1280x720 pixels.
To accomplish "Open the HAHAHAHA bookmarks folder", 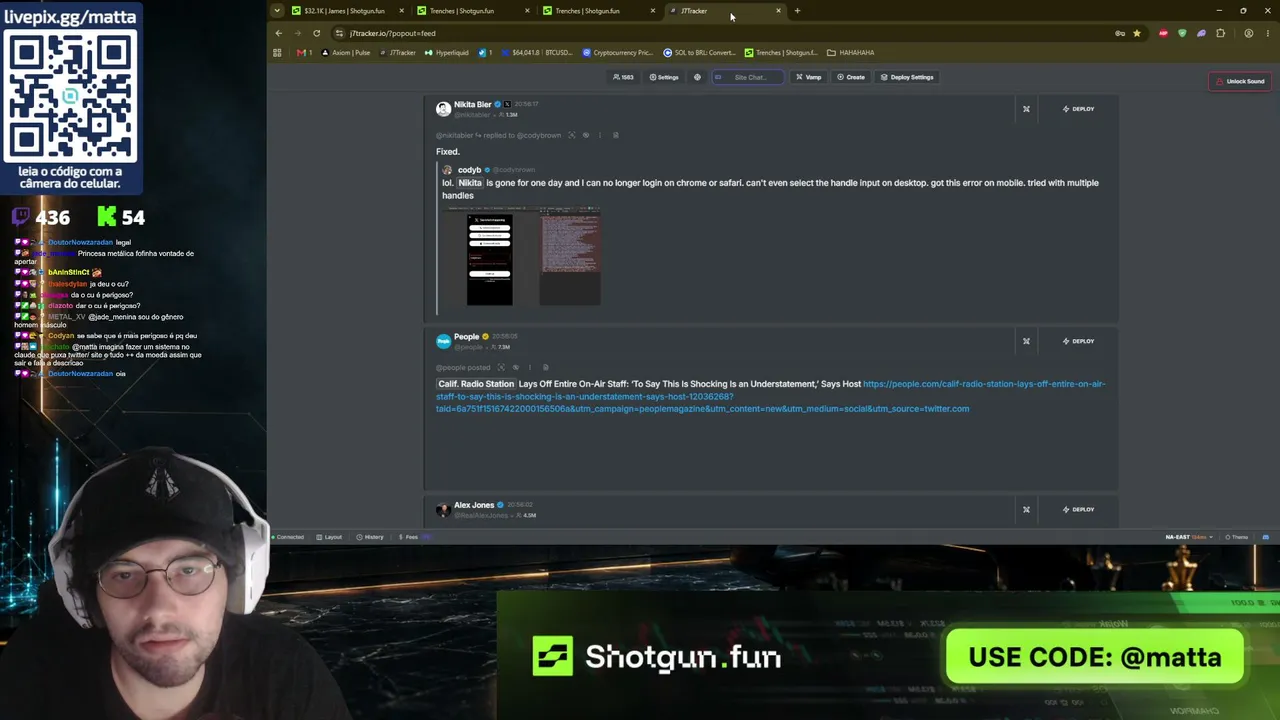I will [x=851, y=53].
